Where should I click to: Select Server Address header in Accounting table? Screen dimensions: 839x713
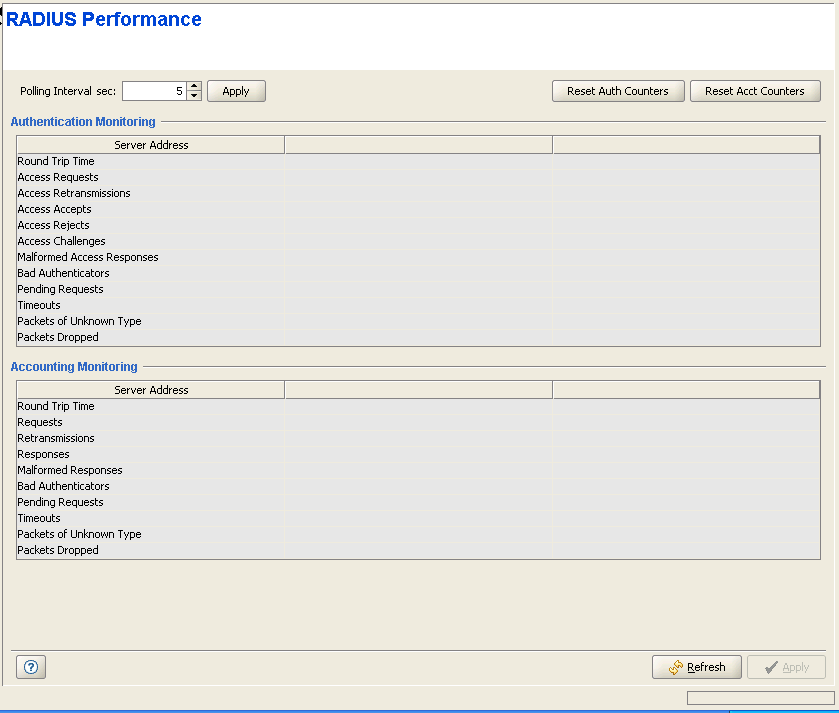[x=151, y=390]
